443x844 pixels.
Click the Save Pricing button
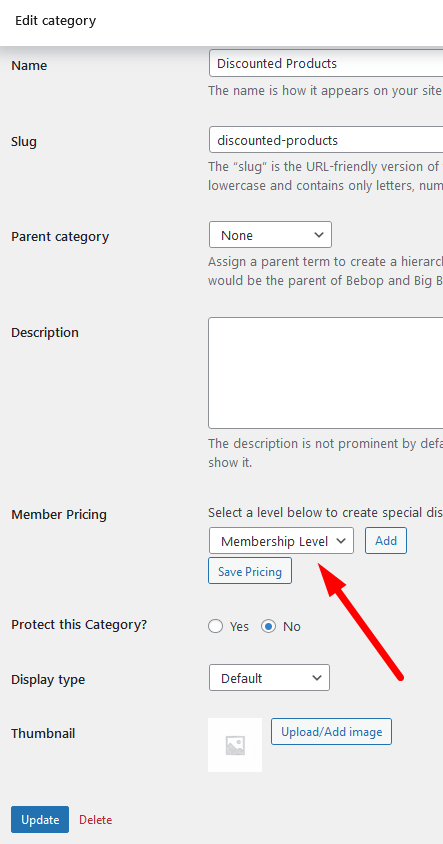pyautogui.click(x=250, y=571)
